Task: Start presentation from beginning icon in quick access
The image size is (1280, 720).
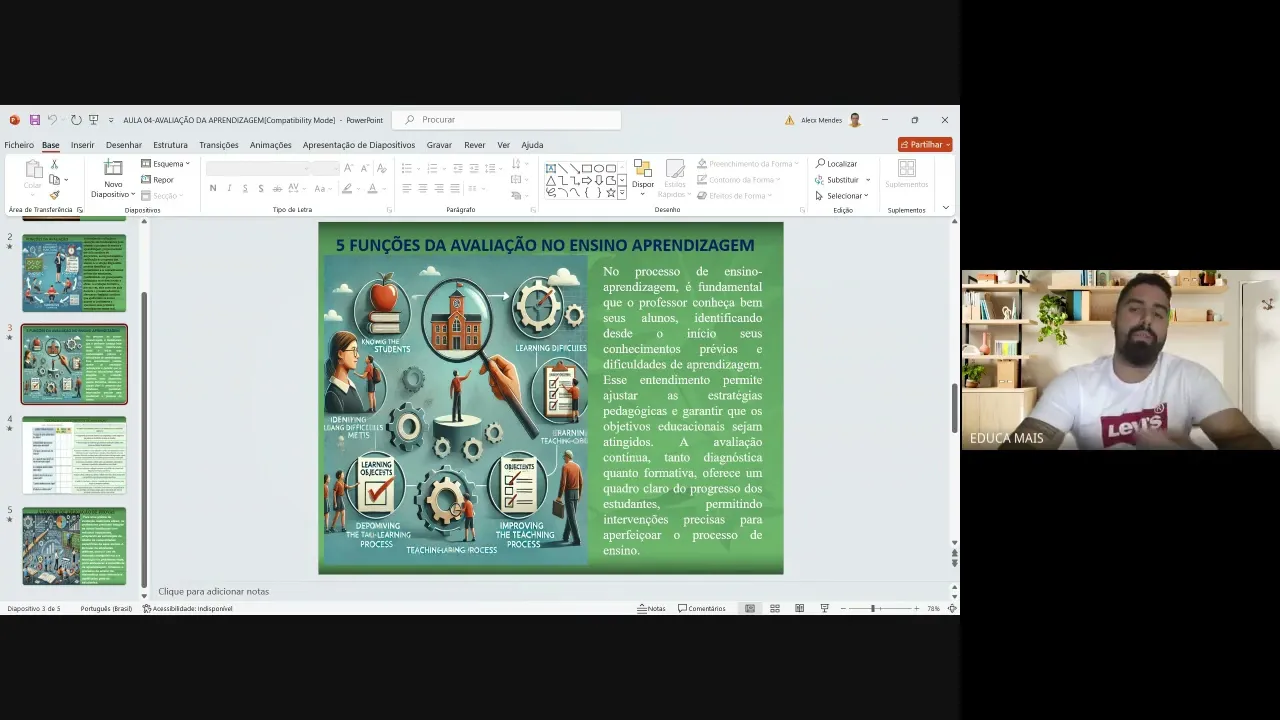Action: point(94,120)
